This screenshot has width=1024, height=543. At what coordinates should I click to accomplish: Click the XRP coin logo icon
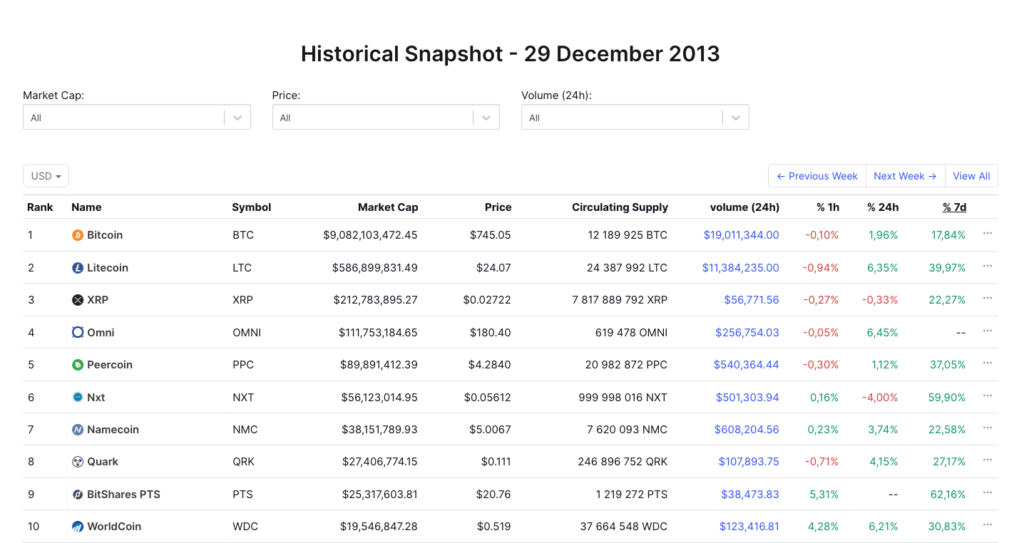coord(78,300)
